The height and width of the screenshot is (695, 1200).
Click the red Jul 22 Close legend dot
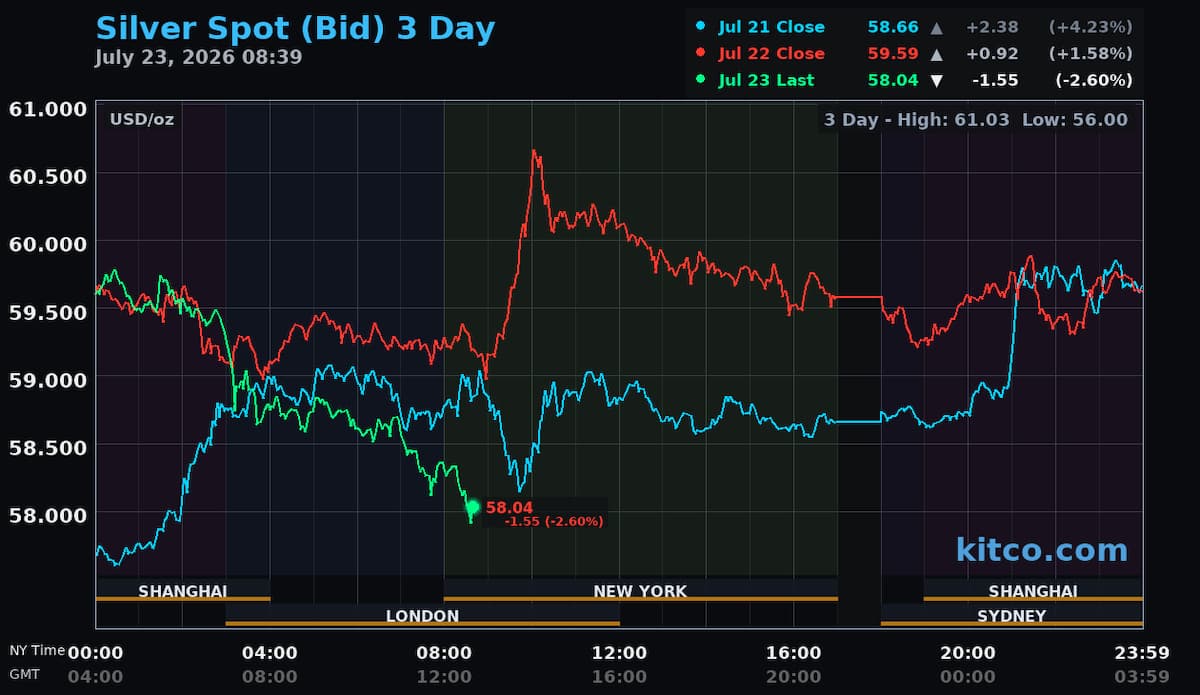701,53
